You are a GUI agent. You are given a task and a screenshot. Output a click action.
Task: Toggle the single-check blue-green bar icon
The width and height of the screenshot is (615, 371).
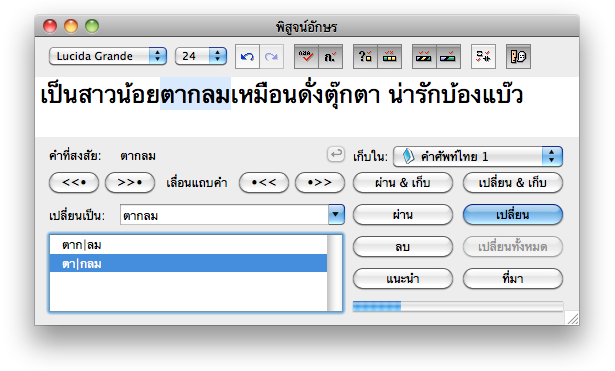coord(448,56)
